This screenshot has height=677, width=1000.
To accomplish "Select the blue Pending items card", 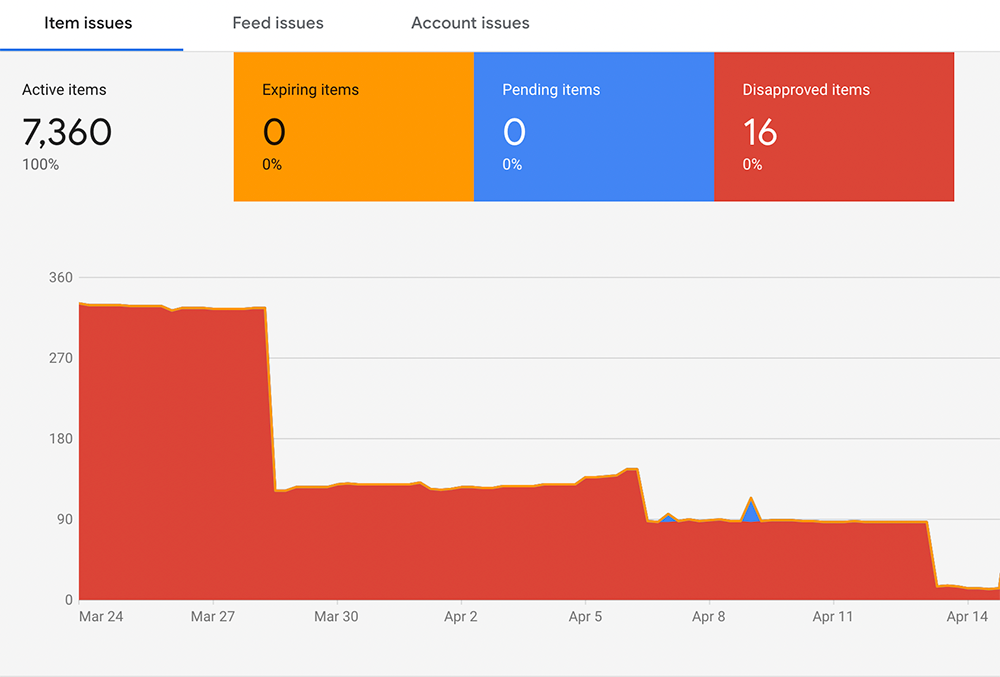I will coord(594,127).
